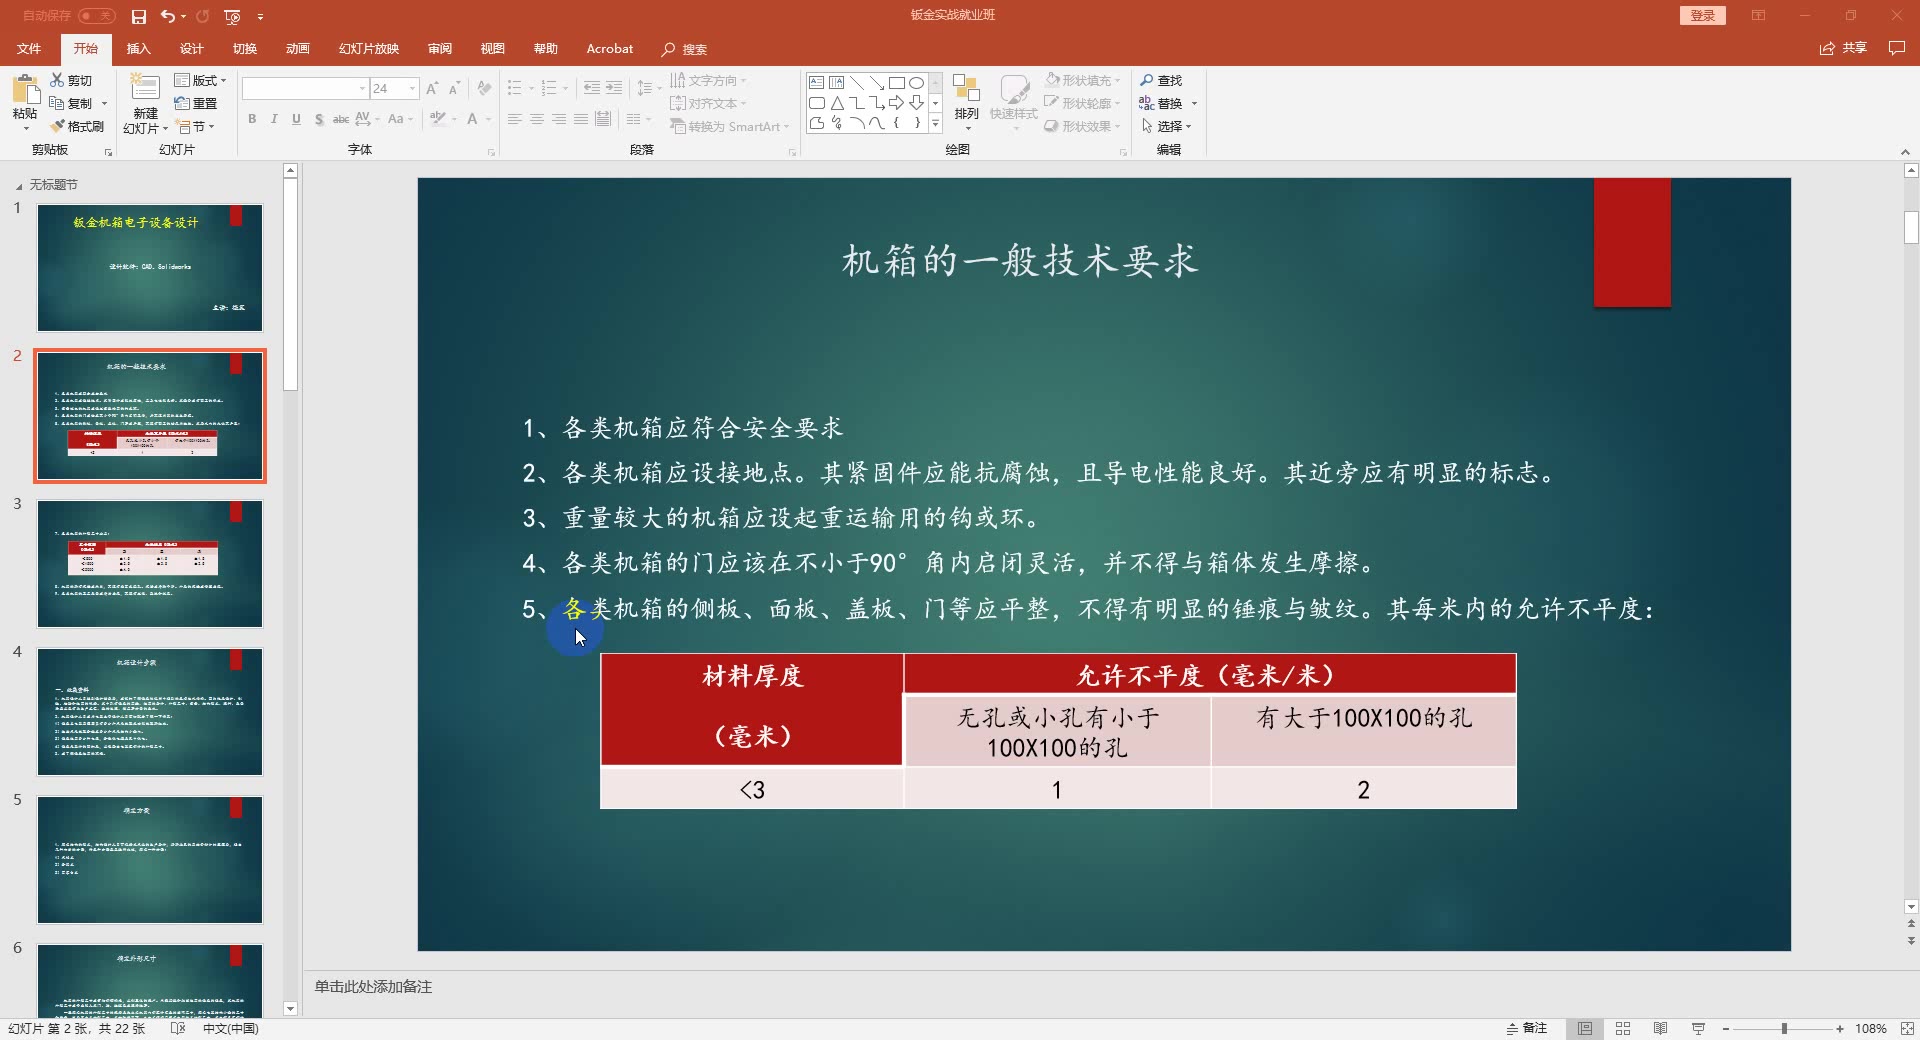The height and width of the screenshot is (1040, 1920).
Task: Expand Layout (版式) dropdown
Action: point(200,80)
